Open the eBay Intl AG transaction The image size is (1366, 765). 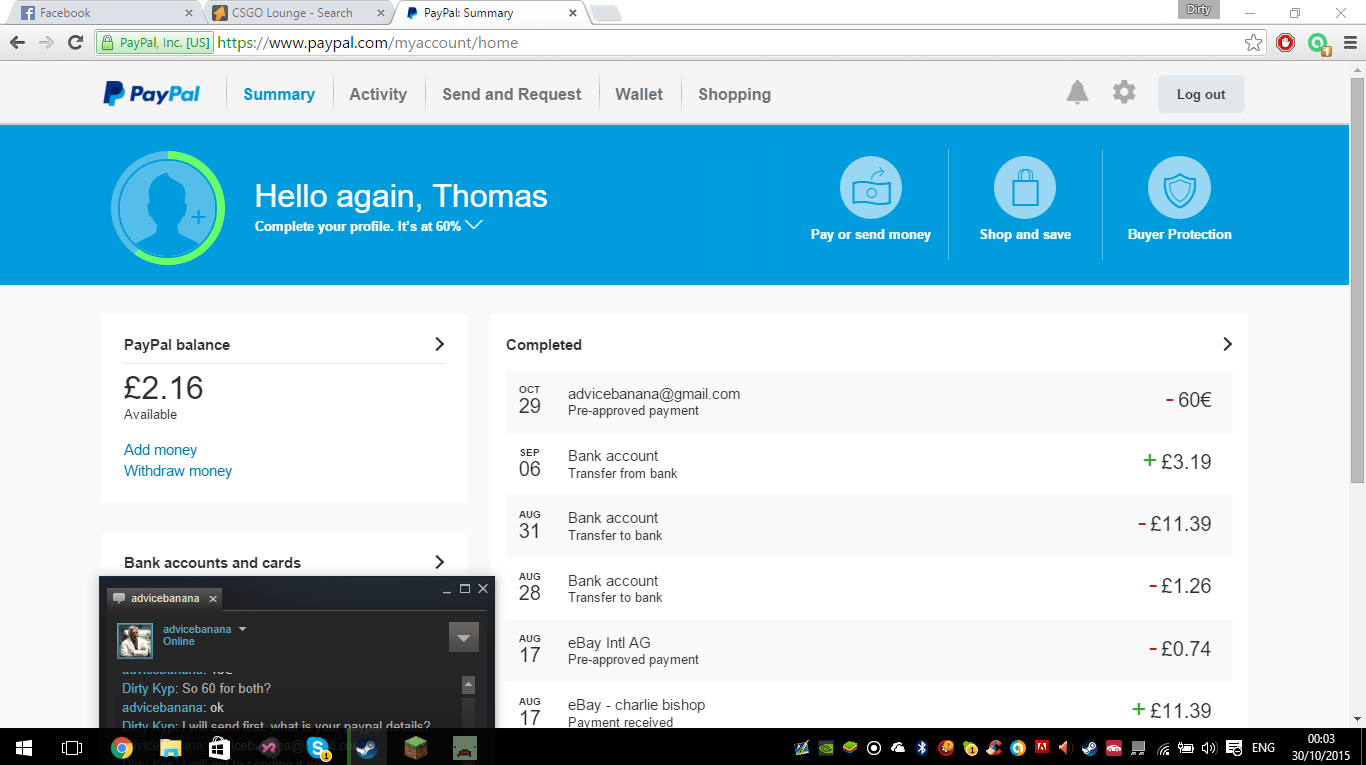[869, 650]
